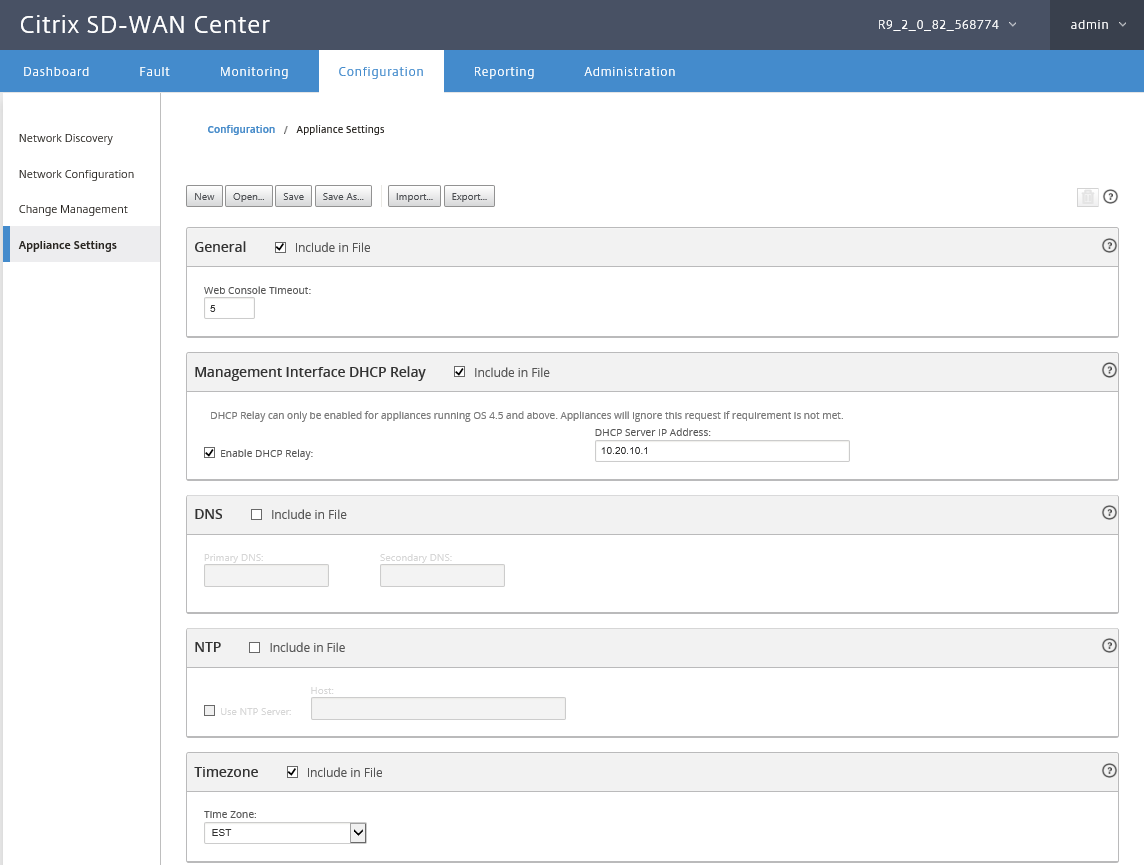Follow the Configuration breadcrumb link
1144x865 pixels.
click(x=241, y=129)
